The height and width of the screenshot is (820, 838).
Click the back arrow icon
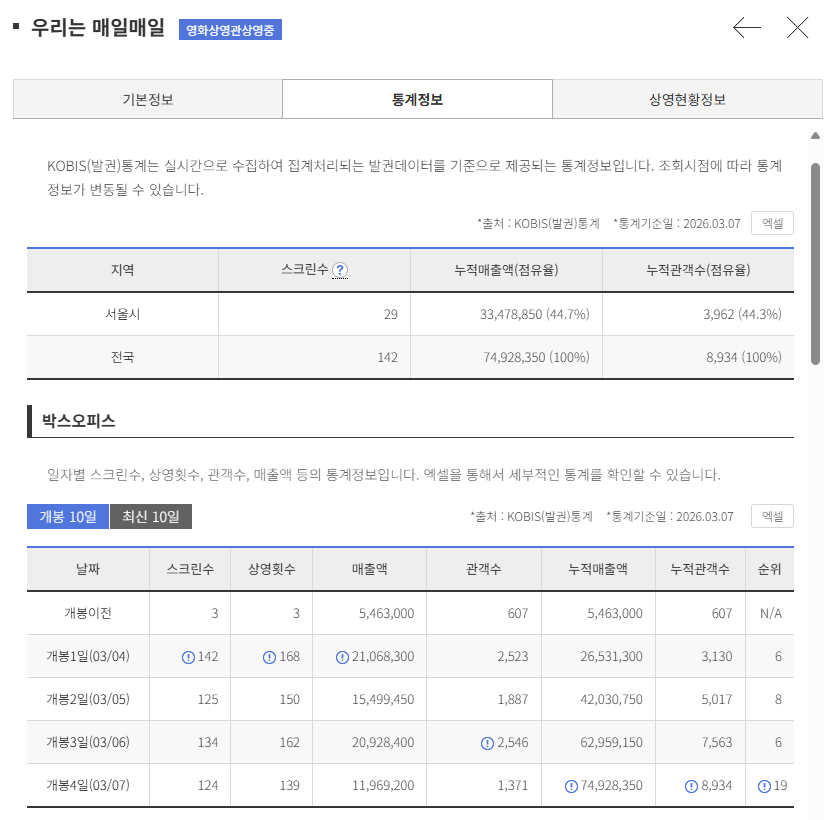click(x=747, y=28)
